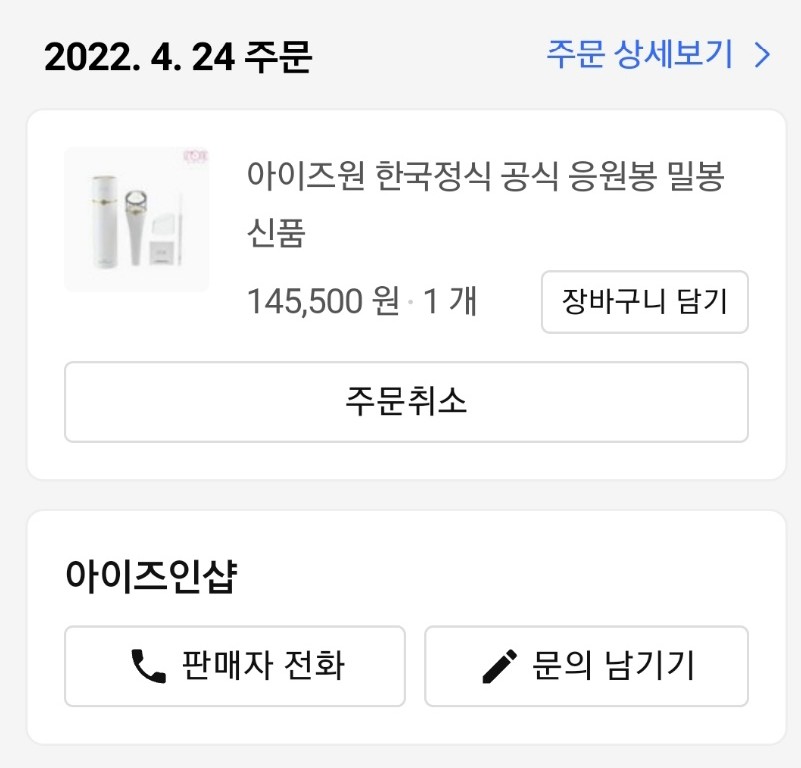Screen dimensions: 801x768
Task: Click the phone icon for seller call
Action: pyautogui.click(x=148, y=666)
